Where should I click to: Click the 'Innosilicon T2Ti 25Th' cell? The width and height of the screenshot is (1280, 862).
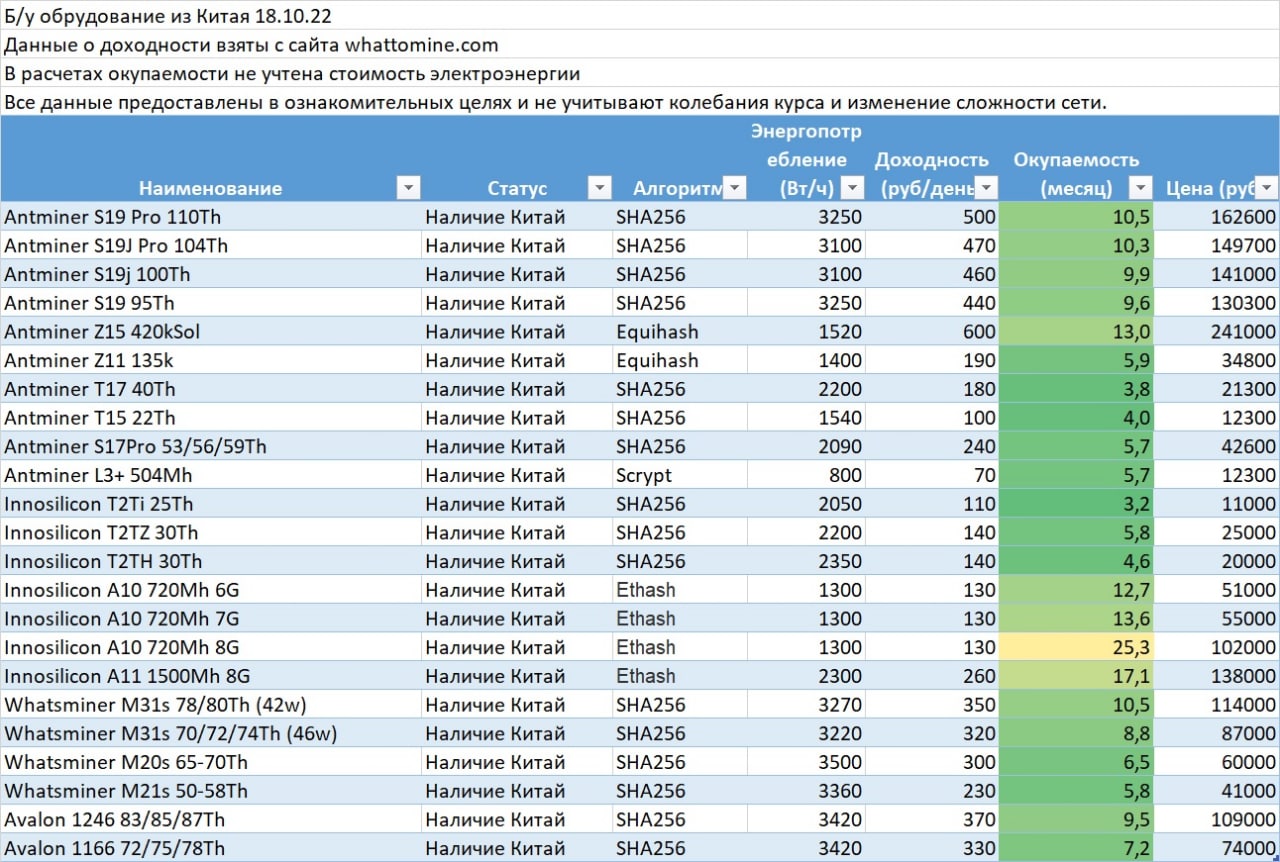[210, 504]
